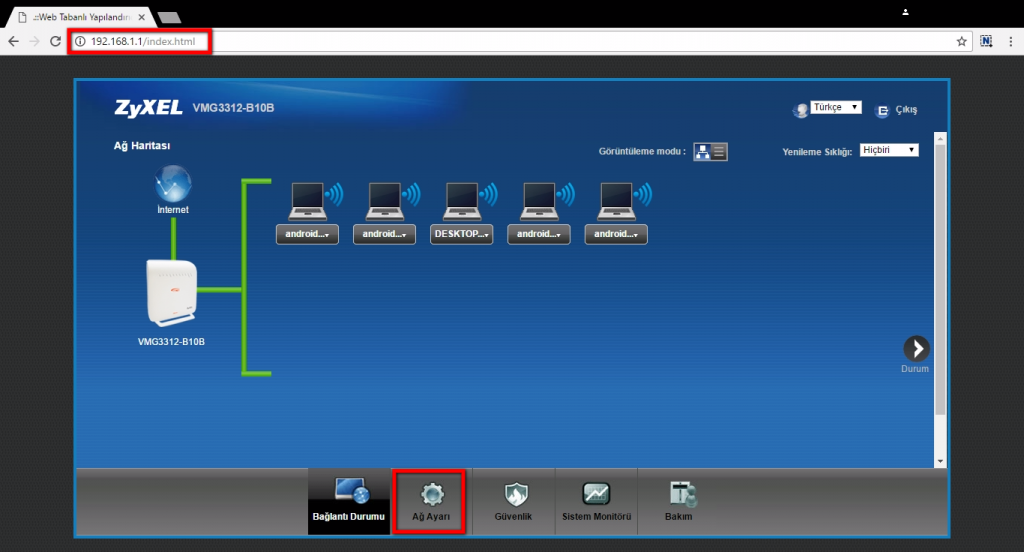Click the vertical scrollbar thumb
Viewport: 1024px width, 552px height.
click(940, 280)
